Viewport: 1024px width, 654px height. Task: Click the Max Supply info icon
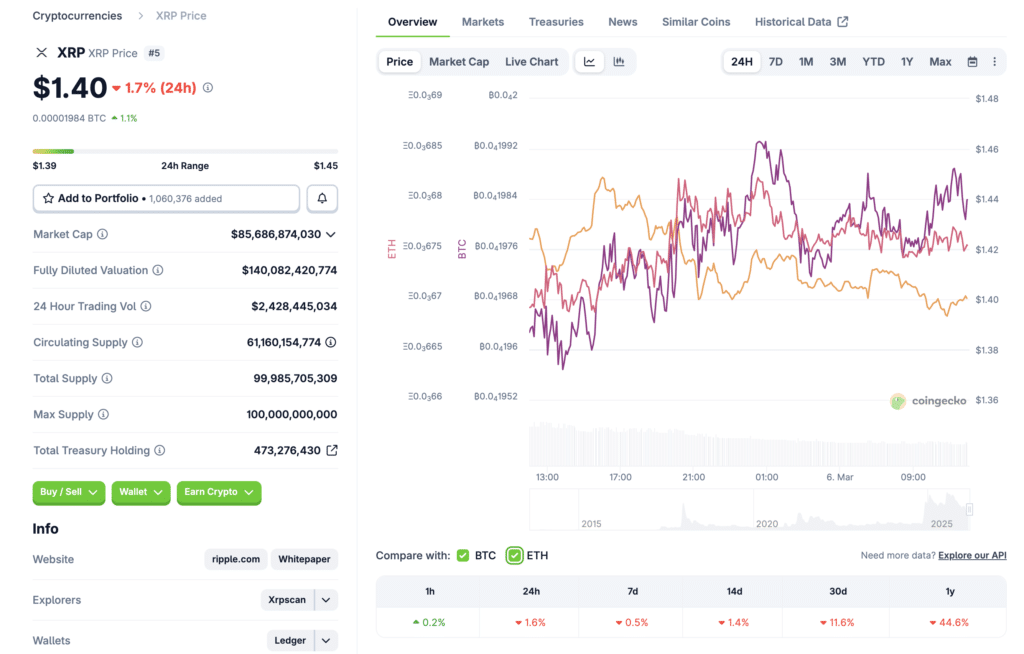(104, 414)
